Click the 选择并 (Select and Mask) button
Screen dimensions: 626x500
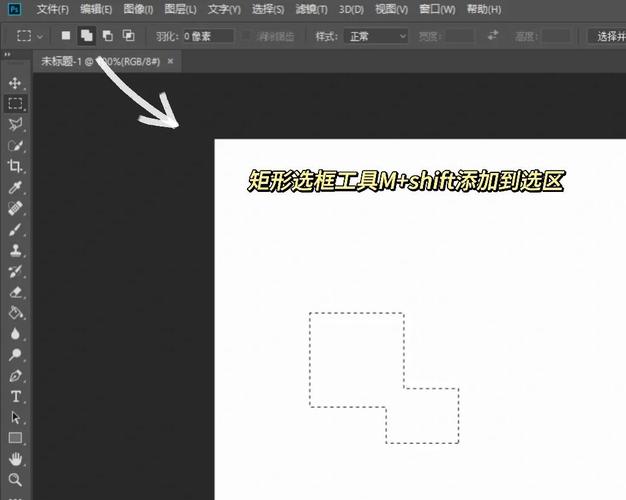[607, 36]
